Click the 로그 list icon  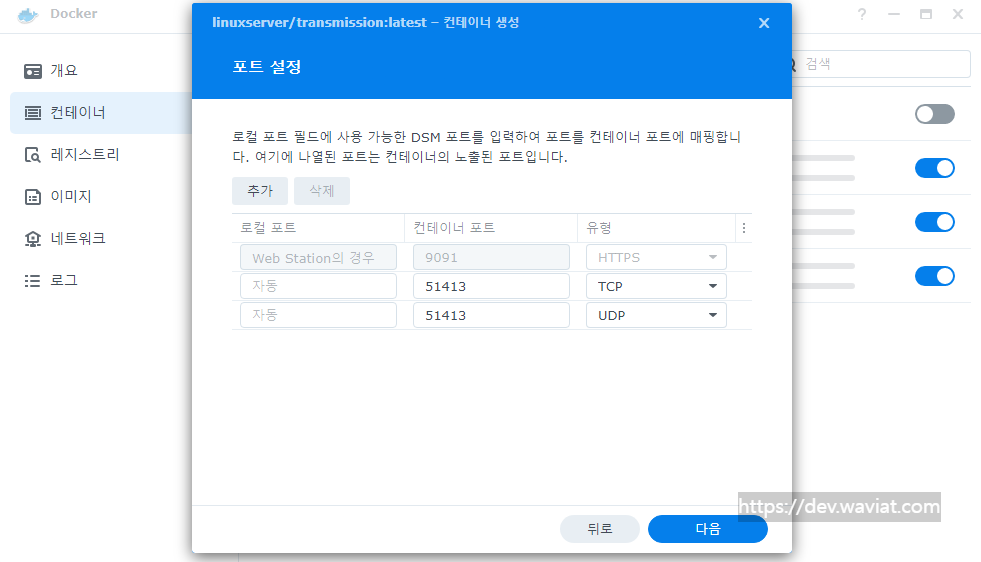pos(33,281)
